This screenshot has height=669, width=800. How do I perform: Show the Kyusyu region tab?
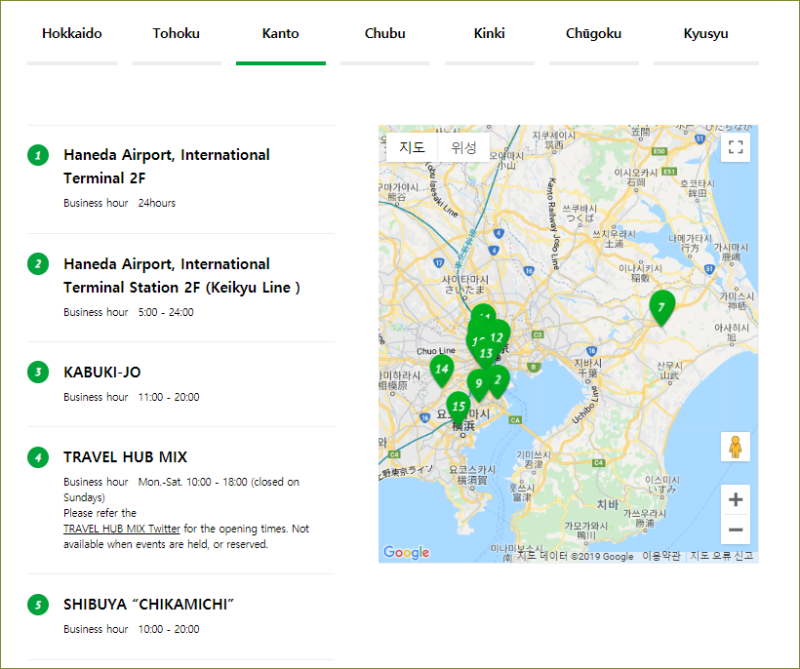(x=706, y=34)
